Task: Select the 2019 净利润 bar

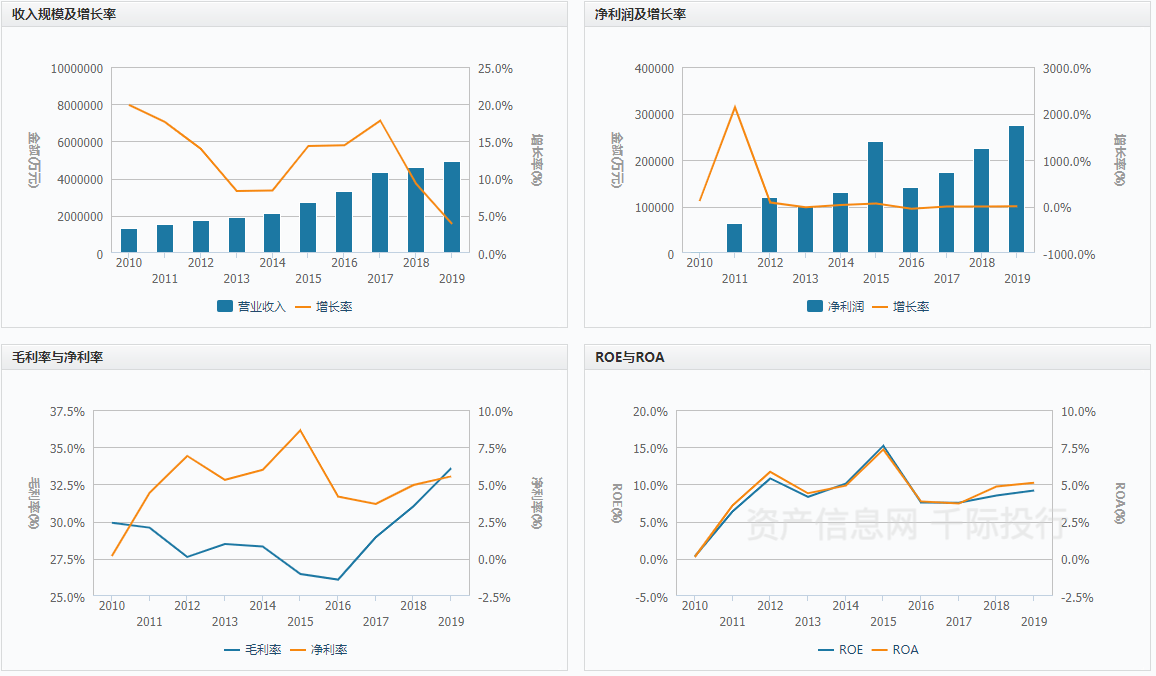Action: [x=1016, y=189]
